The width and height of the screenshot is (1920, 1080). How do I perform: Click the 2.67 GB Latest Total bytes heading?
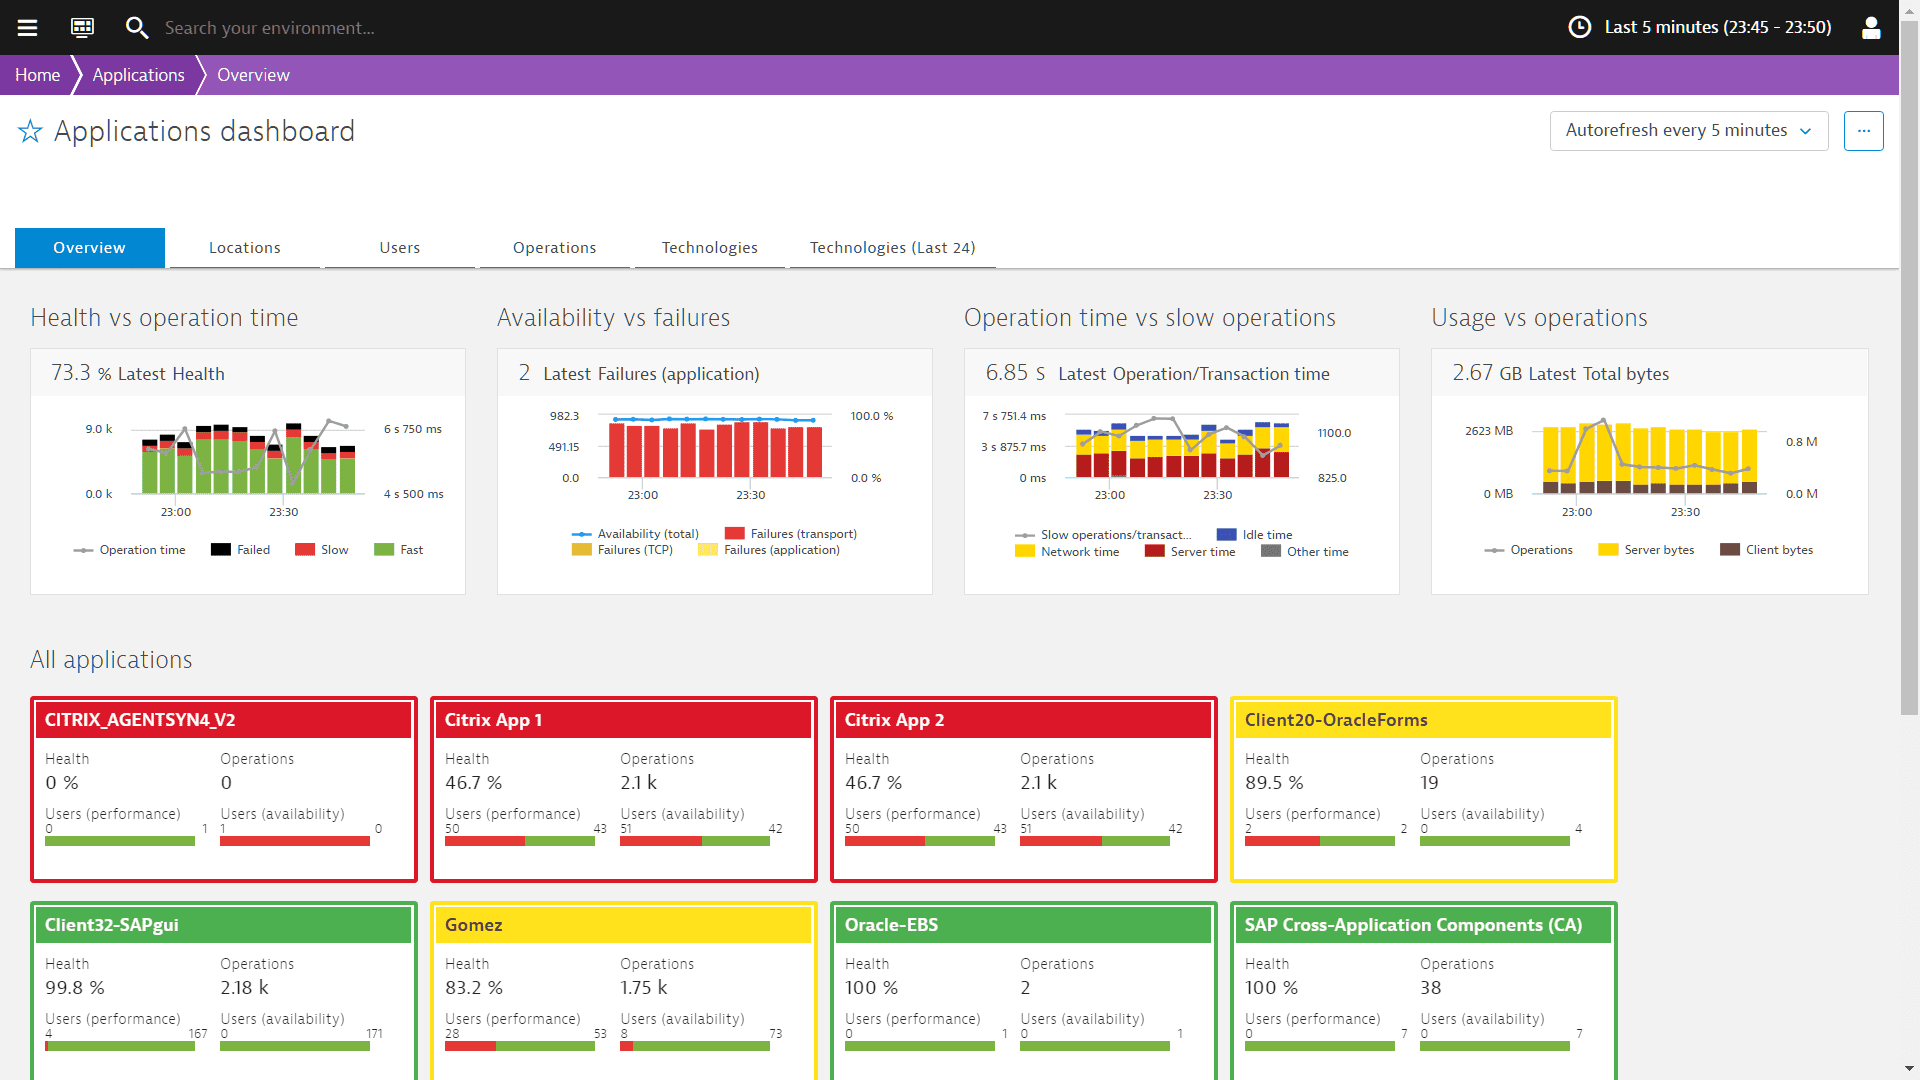coord(1561,373)
